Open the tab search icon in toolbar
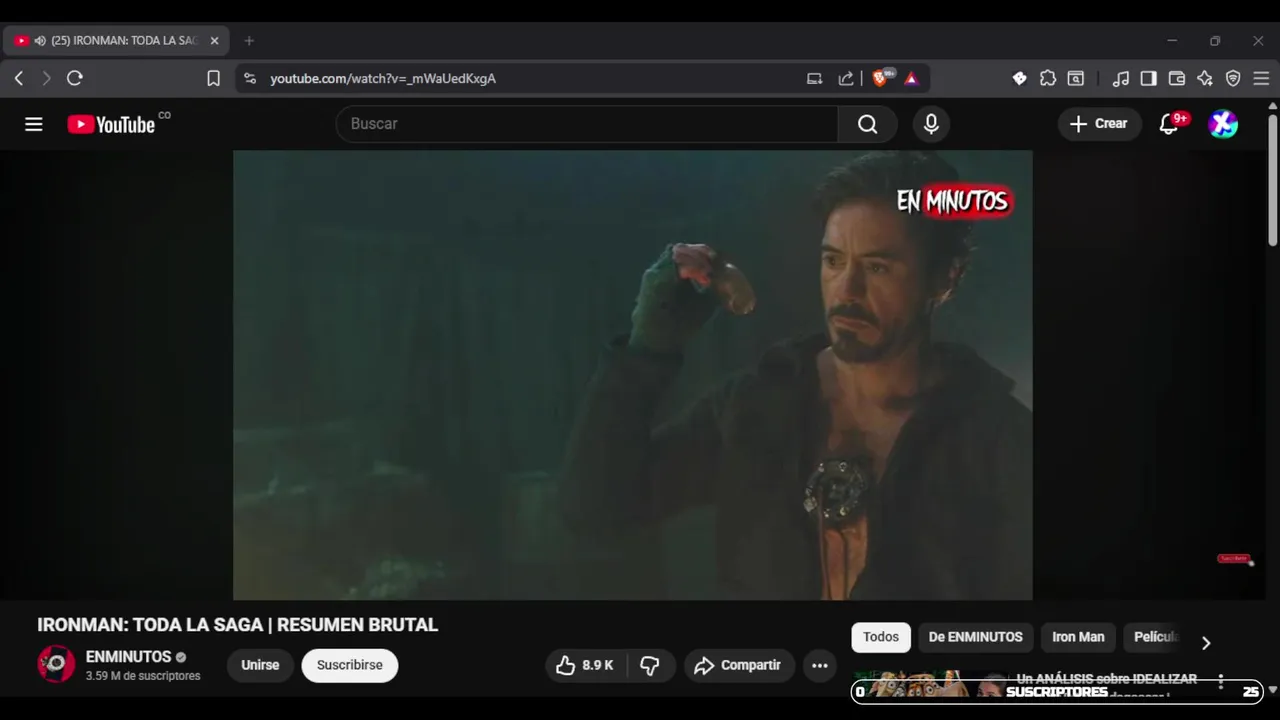Image resolution: width=1280 pixels, height=720 pixels. click(x=1076, y=78)
